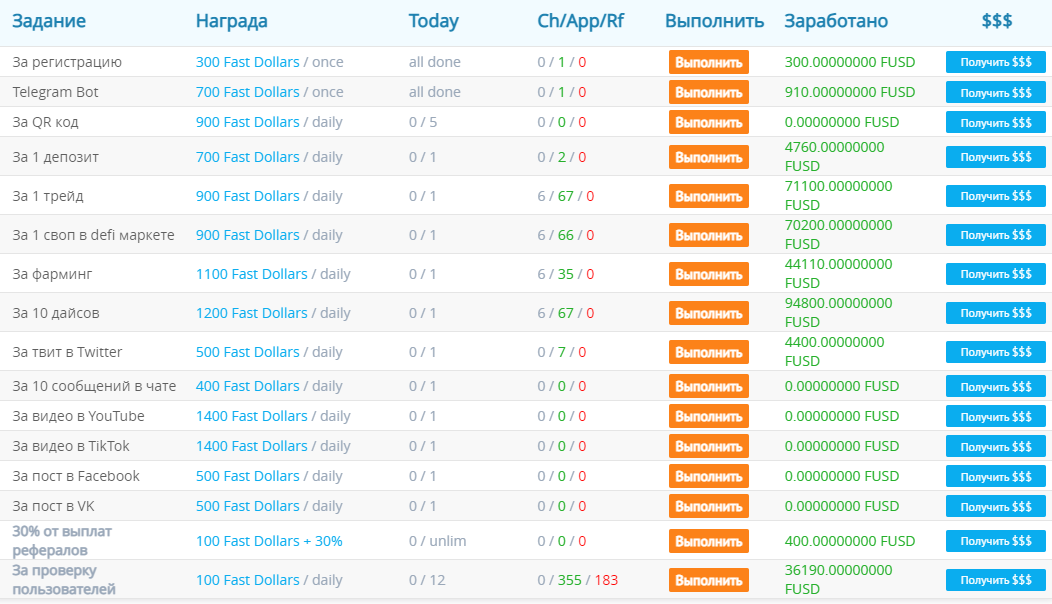The height and width of the screenshot is (604, 1052).
Task: Click Получить $$$ for За регистрацию
Action: pyautogui.click(x=996, y=62)
